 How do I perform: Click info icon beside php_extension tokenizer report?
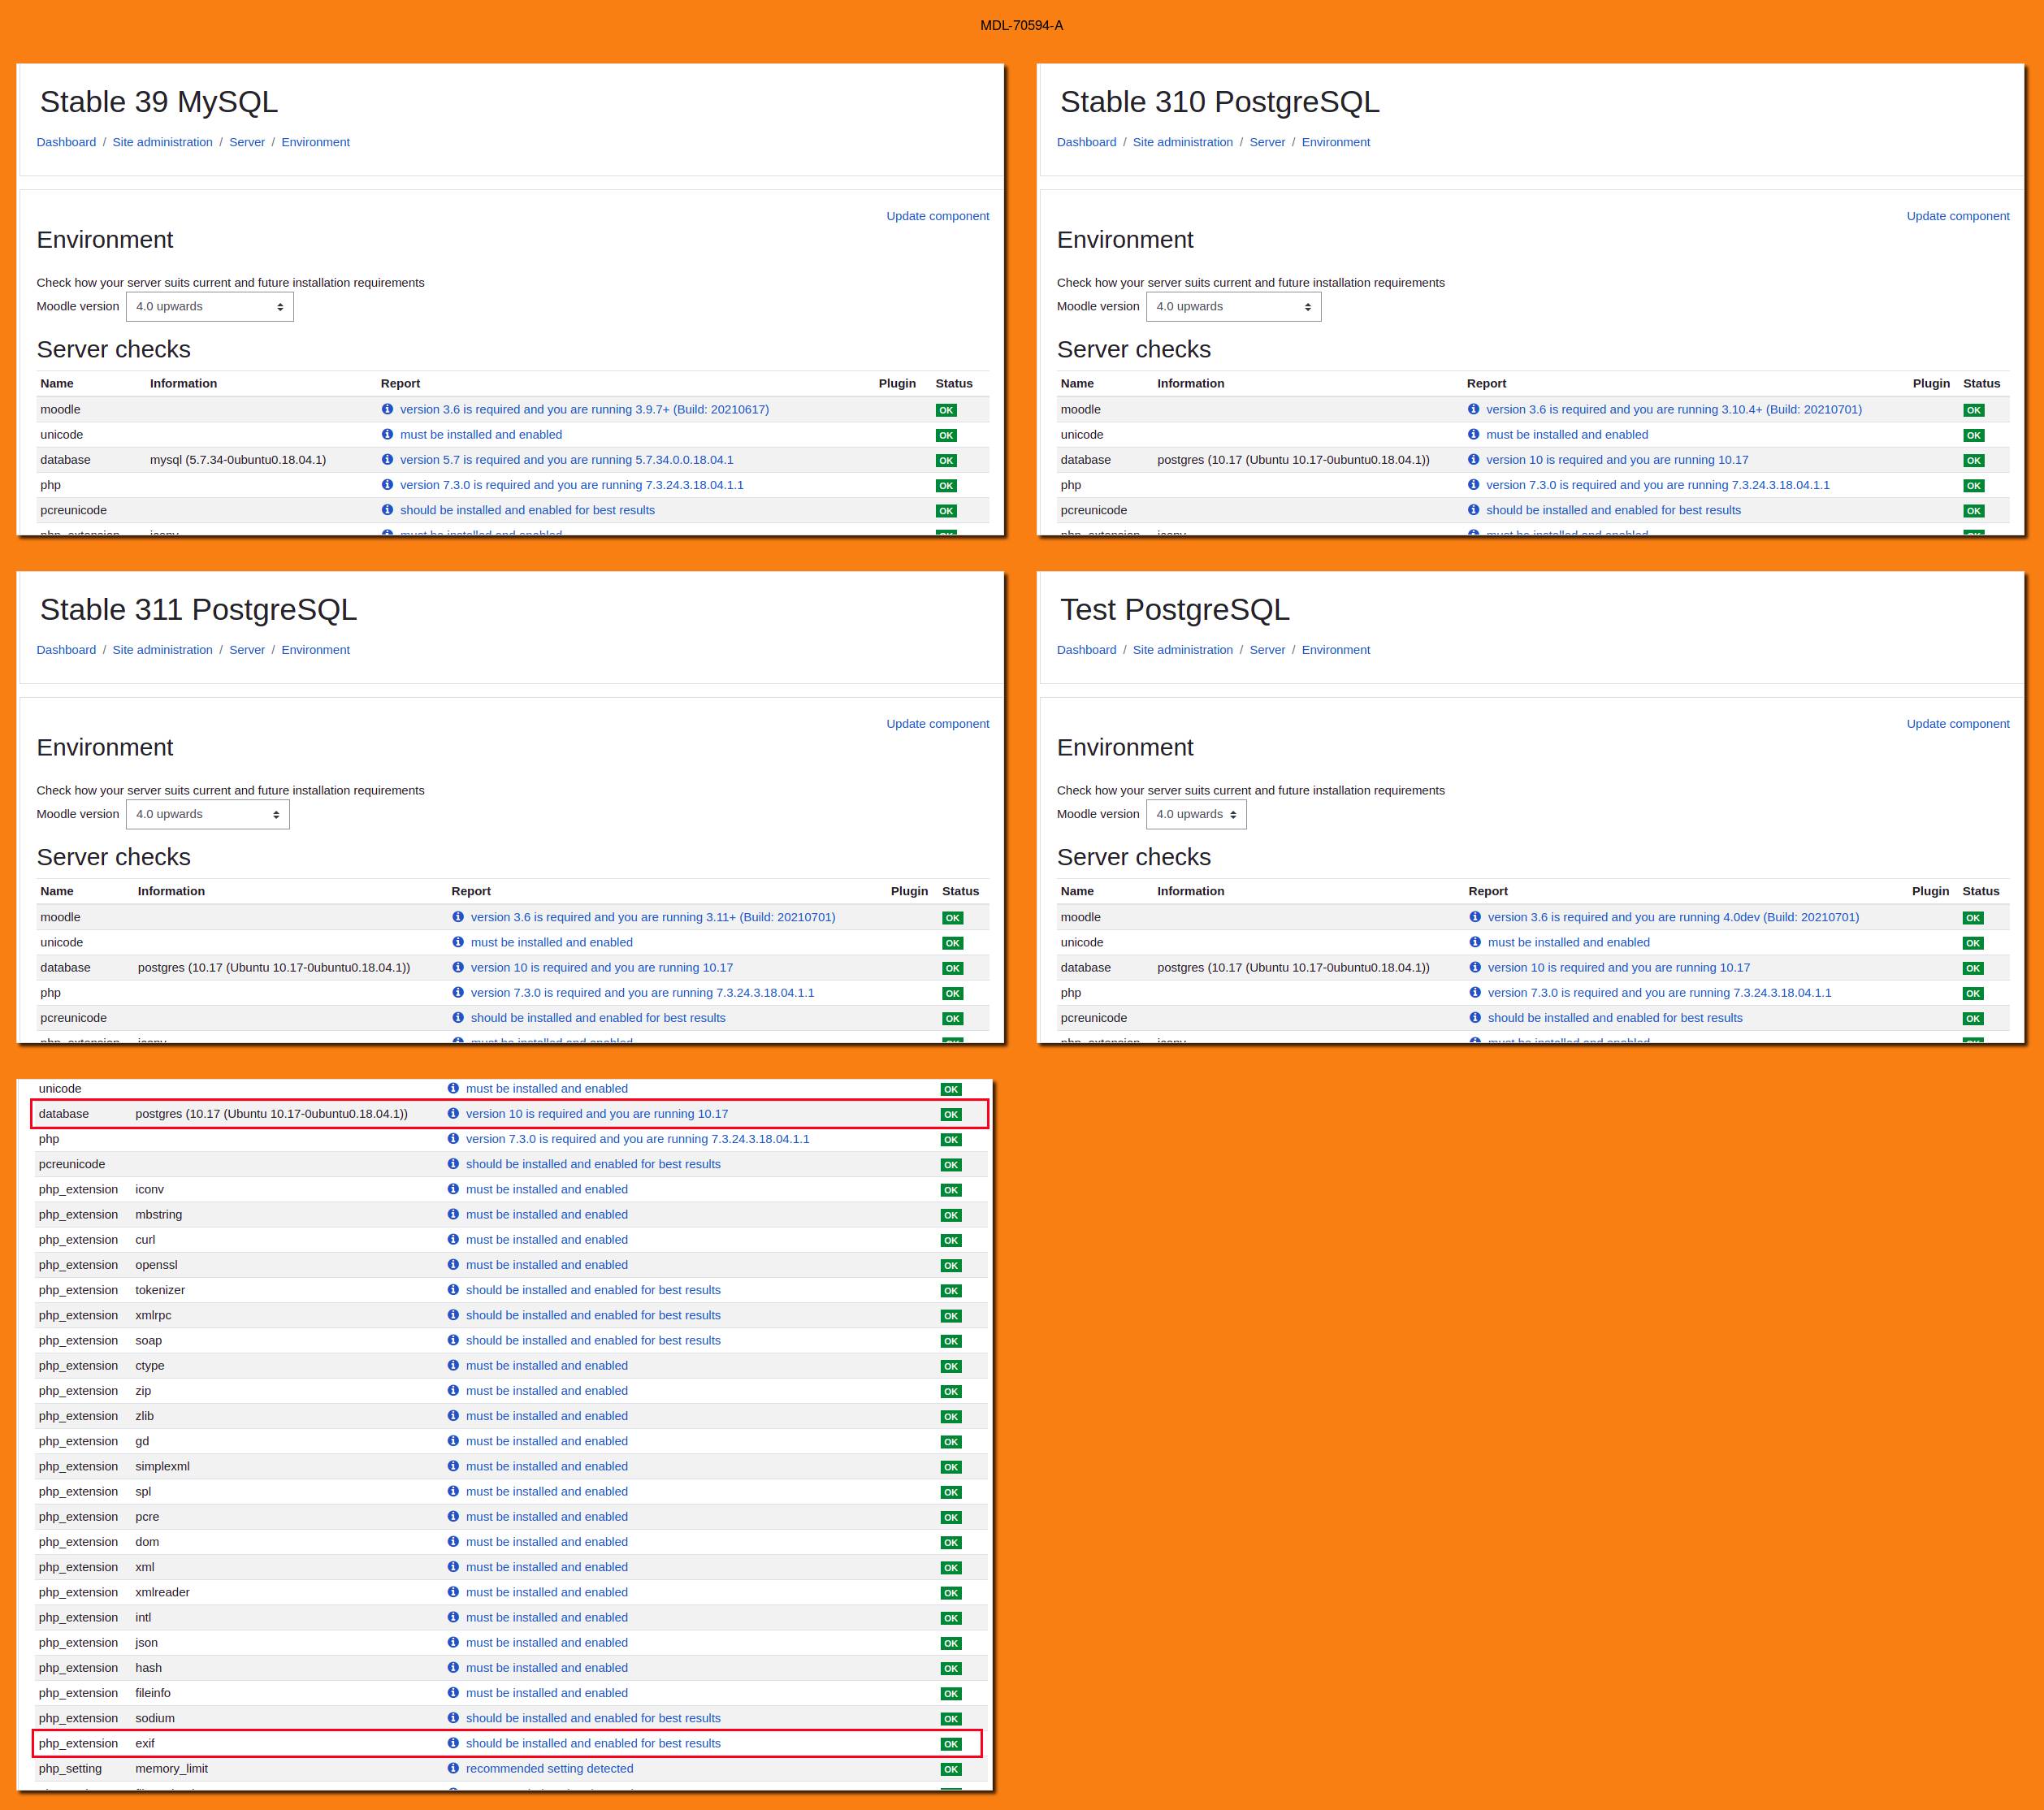coord(453,1290)
